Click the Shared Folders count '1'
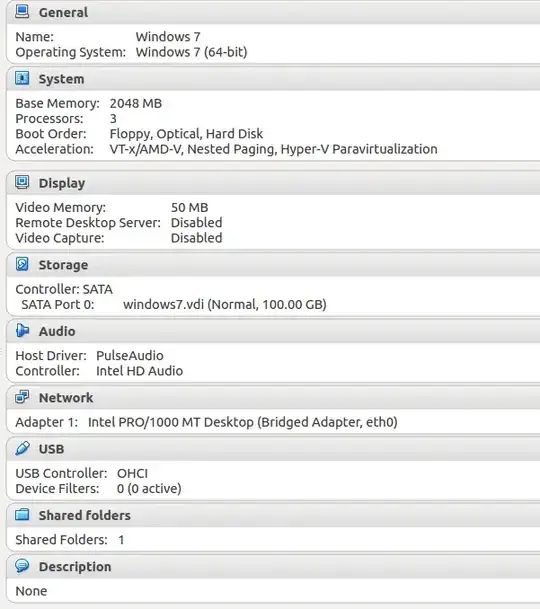This screenshot has width=540, height=609. [x=121, y=540]
